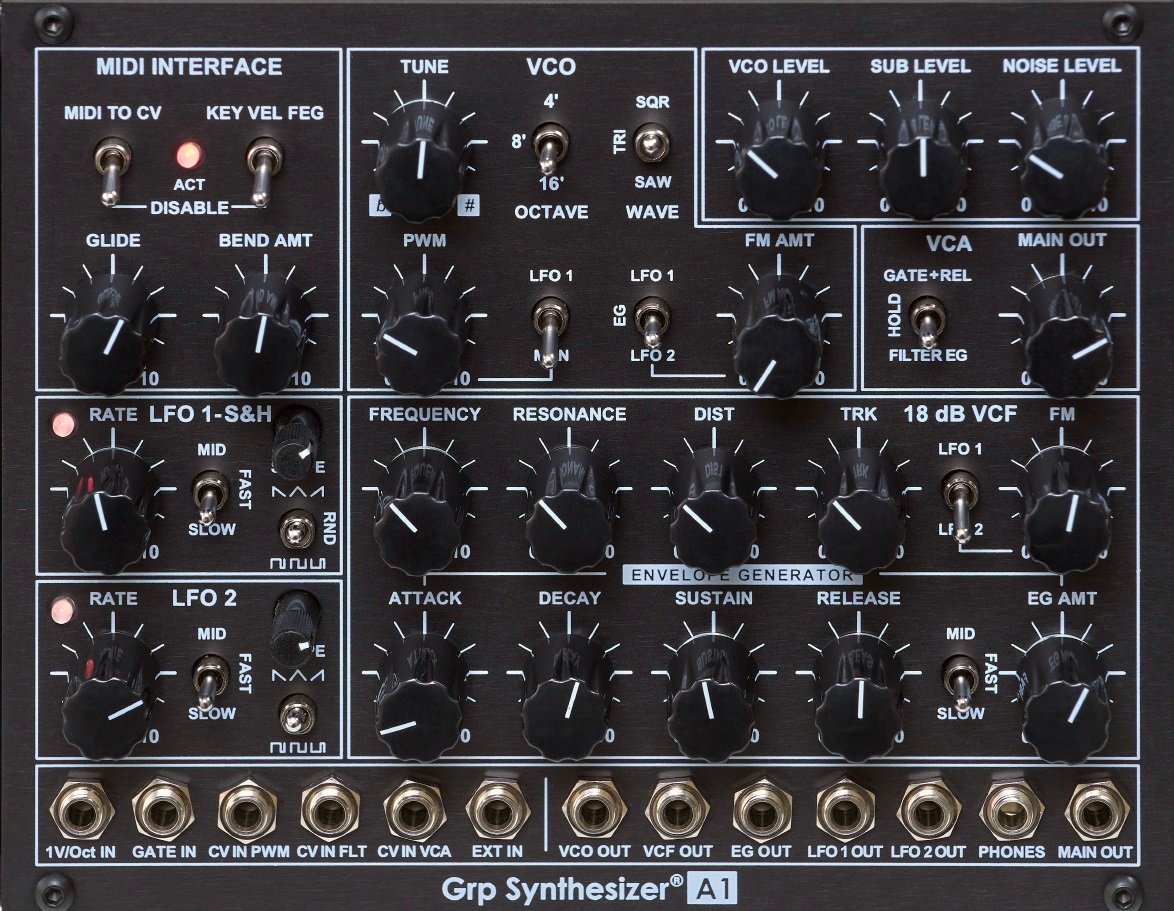Click the MAIN OUT jack on the right
This screenshot has width=1174, height=911.
coord(1093,812)
